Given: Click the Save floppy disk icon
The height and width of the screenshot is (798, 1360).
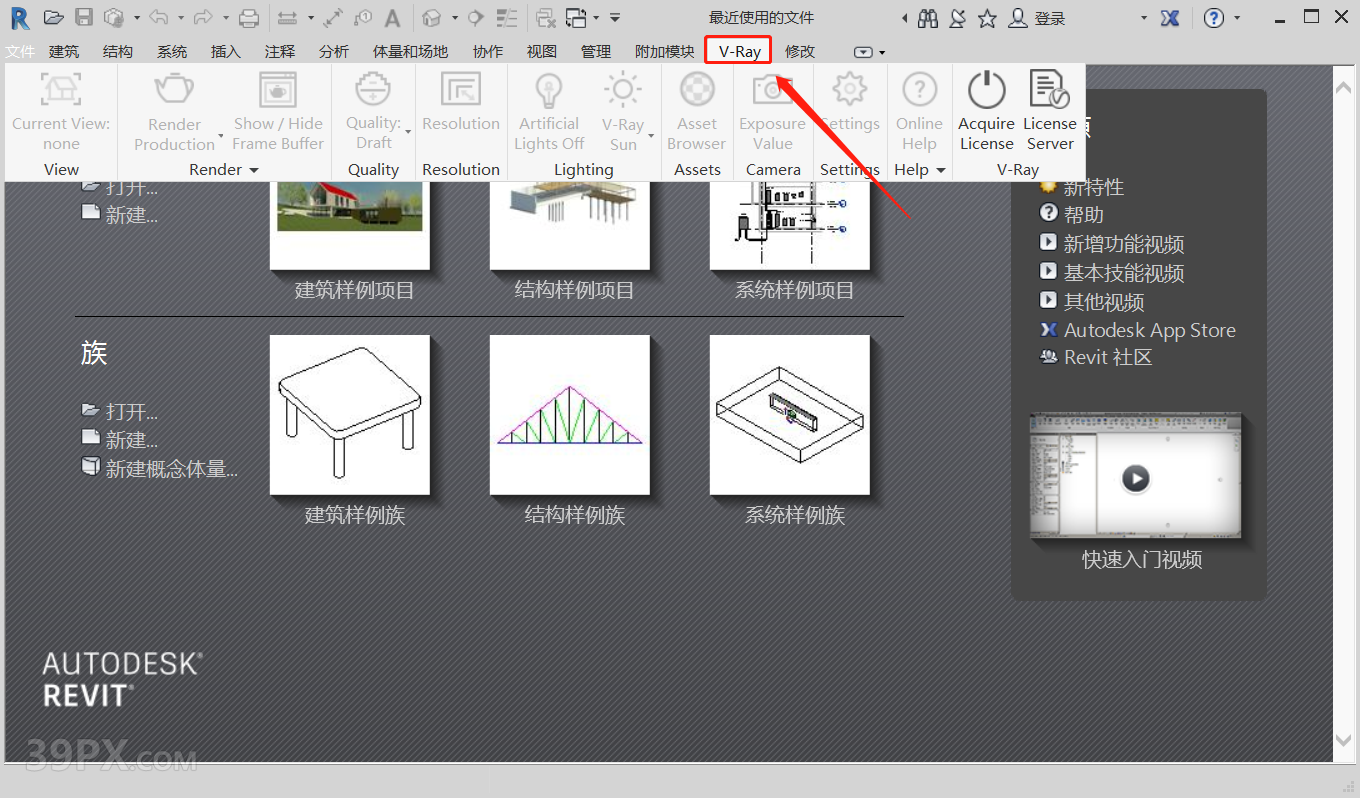Looking at the screenshot, I should pos(84,17).
